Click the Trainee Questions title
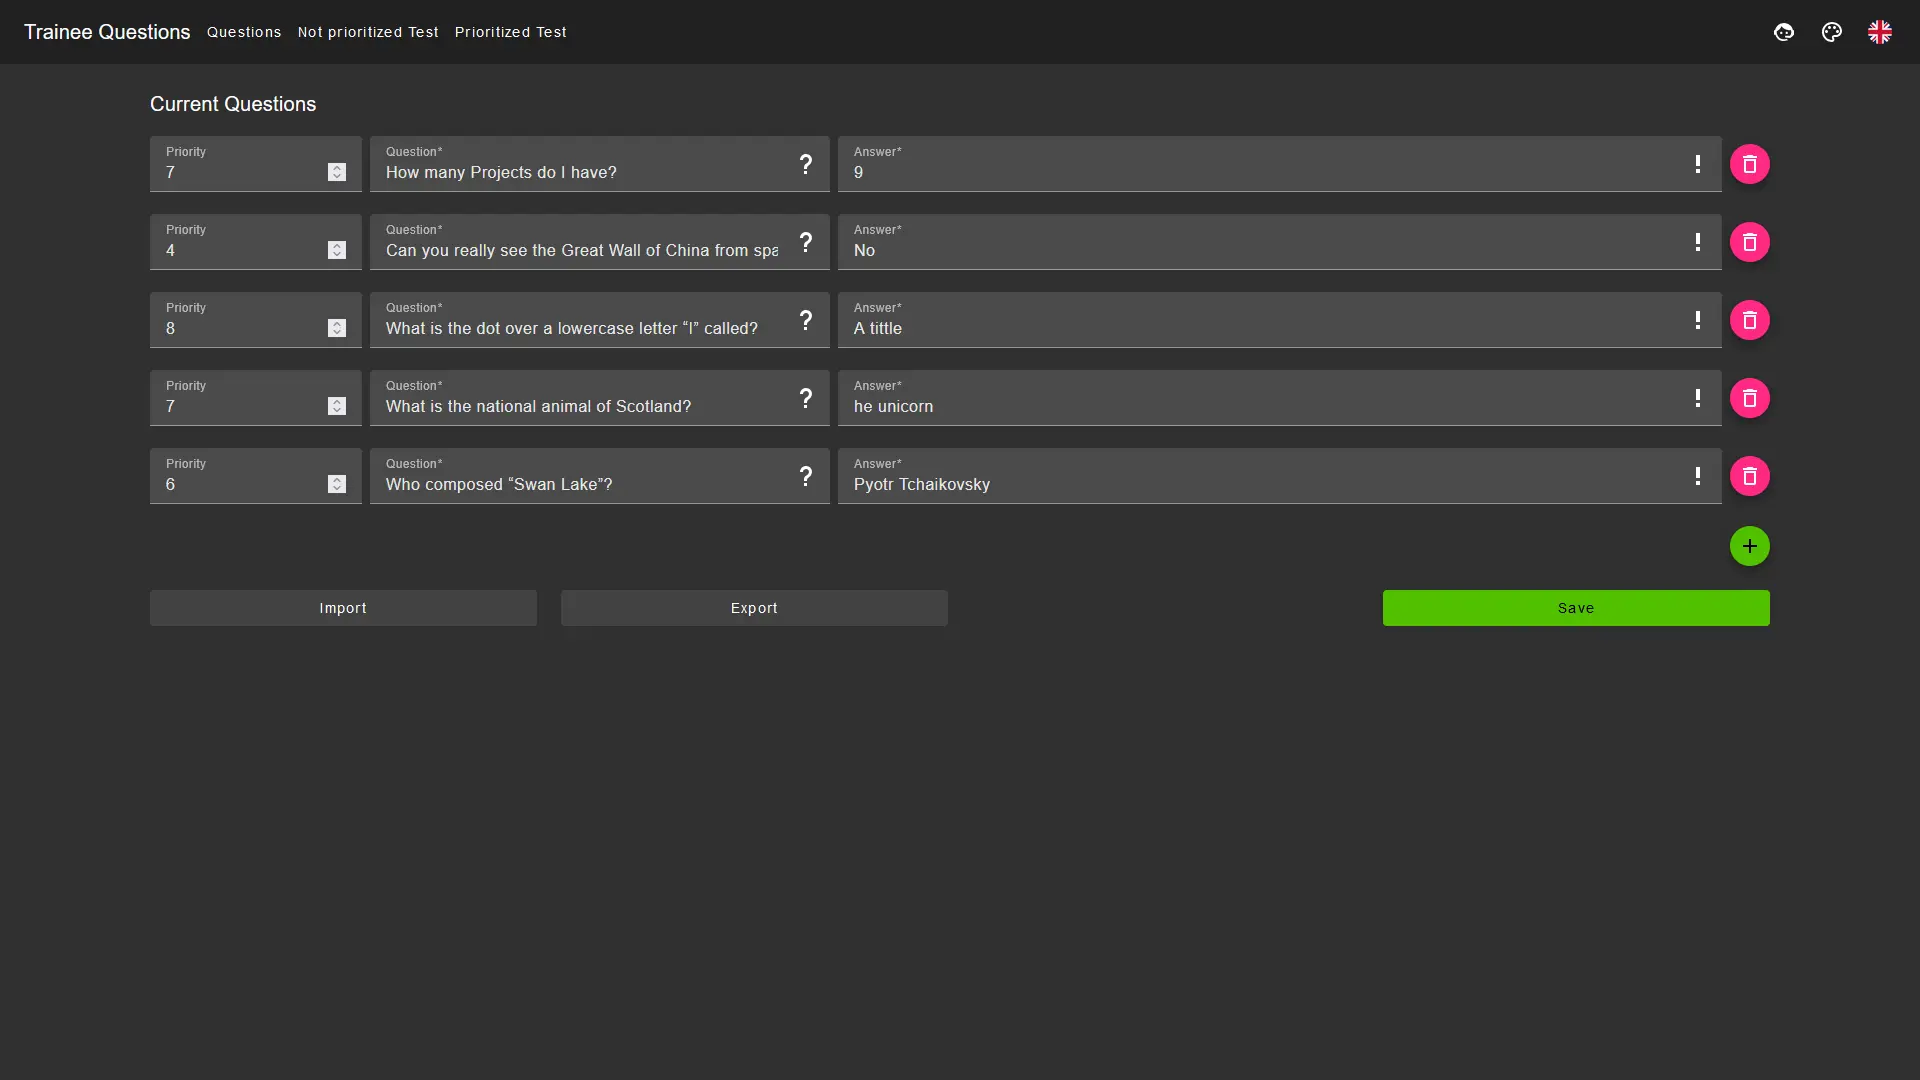 pyautogui.click(x=107, y=32)
